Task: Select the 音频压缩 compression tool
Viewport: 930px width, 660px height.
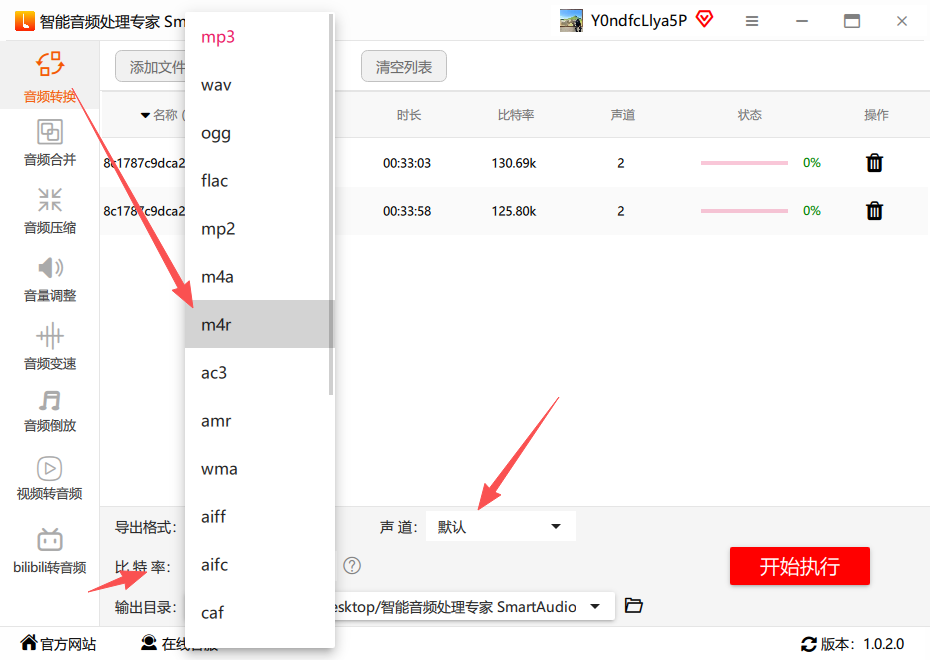Action: 50,211
